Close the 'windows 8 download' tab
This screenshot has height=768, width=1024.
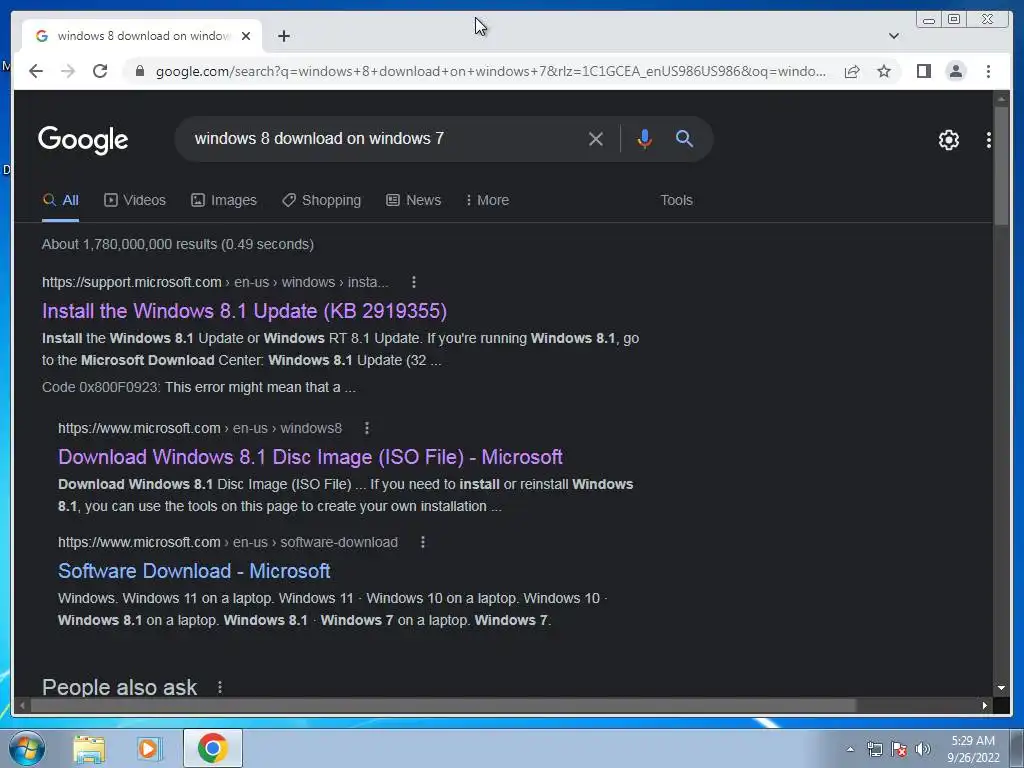[246, 36]
